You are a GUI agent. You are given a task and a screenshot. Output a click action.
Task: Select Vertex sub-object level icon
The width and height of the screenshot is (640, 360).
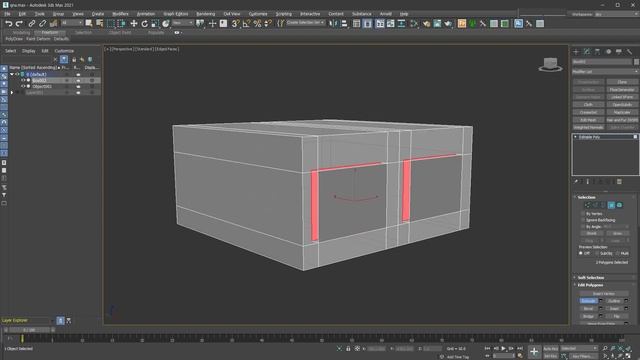[588, 205]
